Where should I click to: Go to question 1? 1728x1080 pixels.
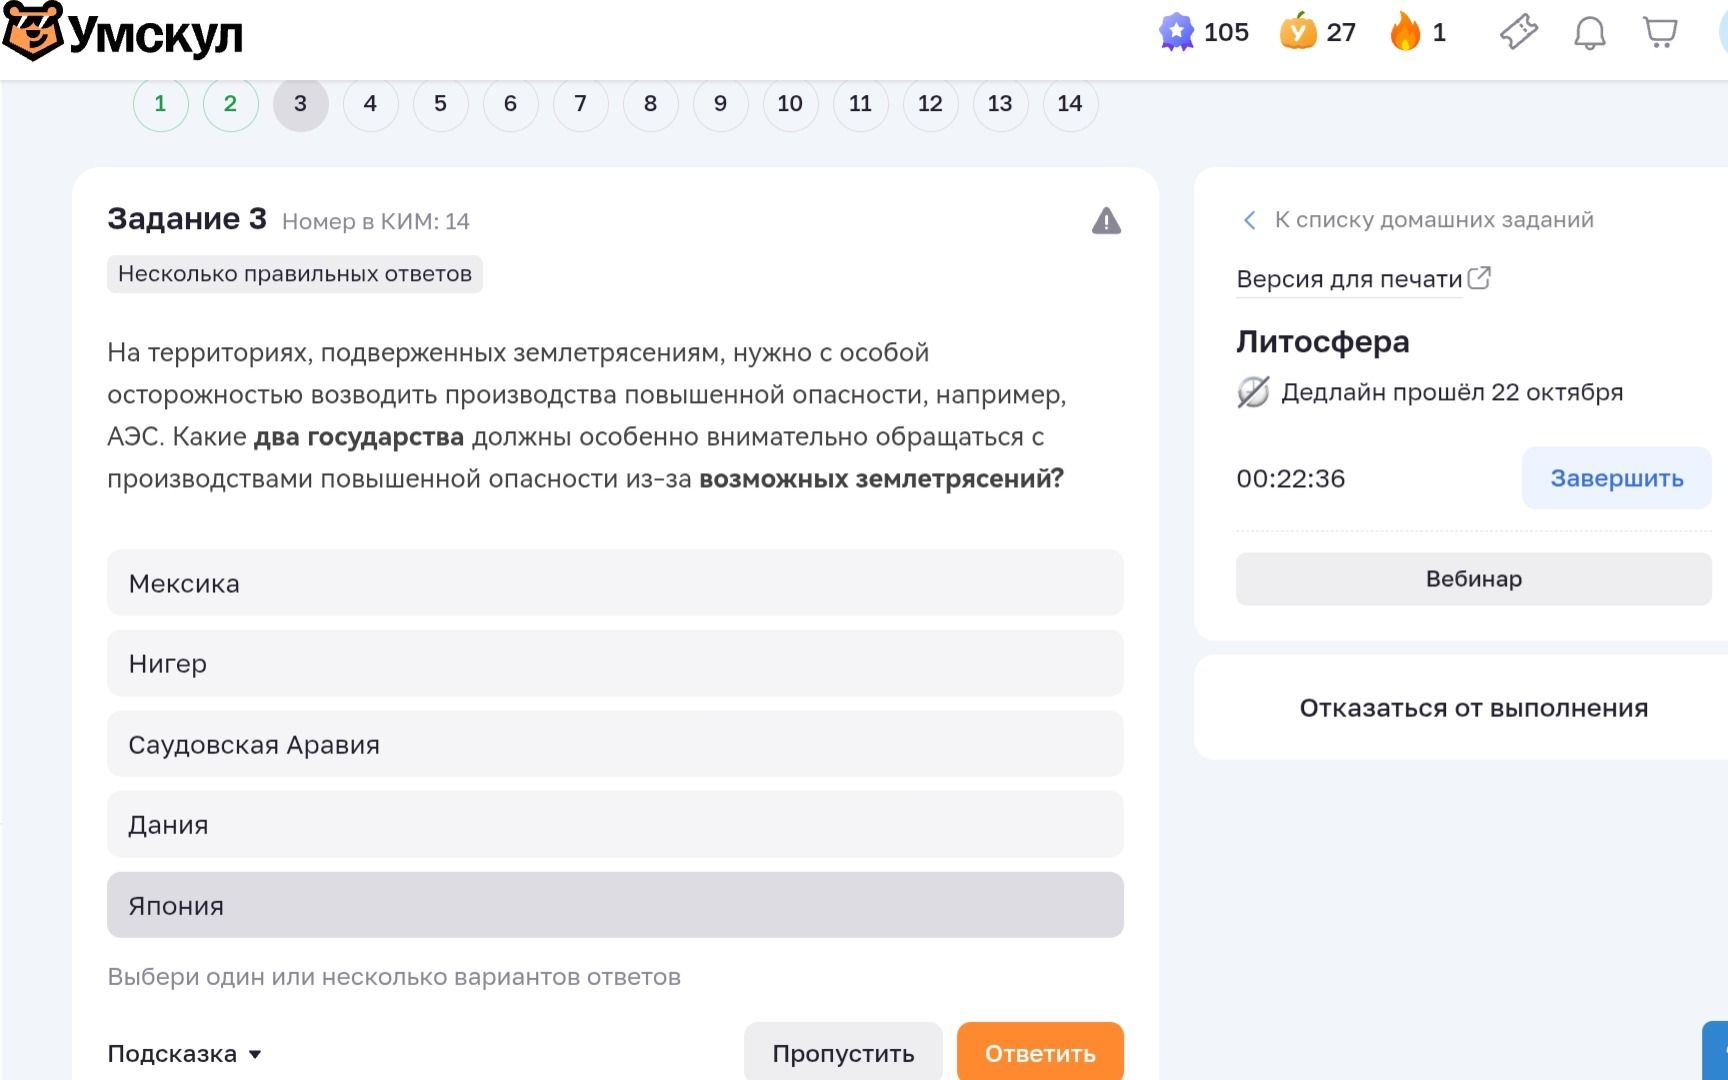160,104
